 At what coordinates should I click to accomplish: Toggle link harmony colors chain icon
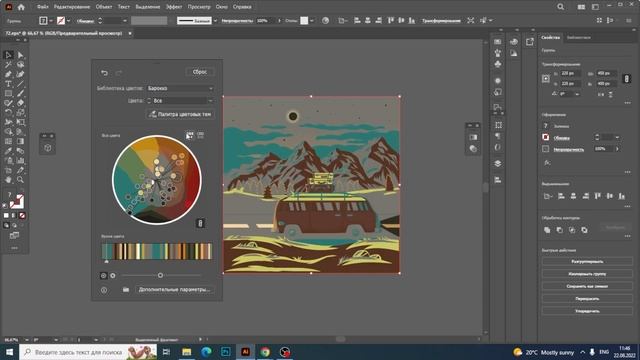coord(200,223)
